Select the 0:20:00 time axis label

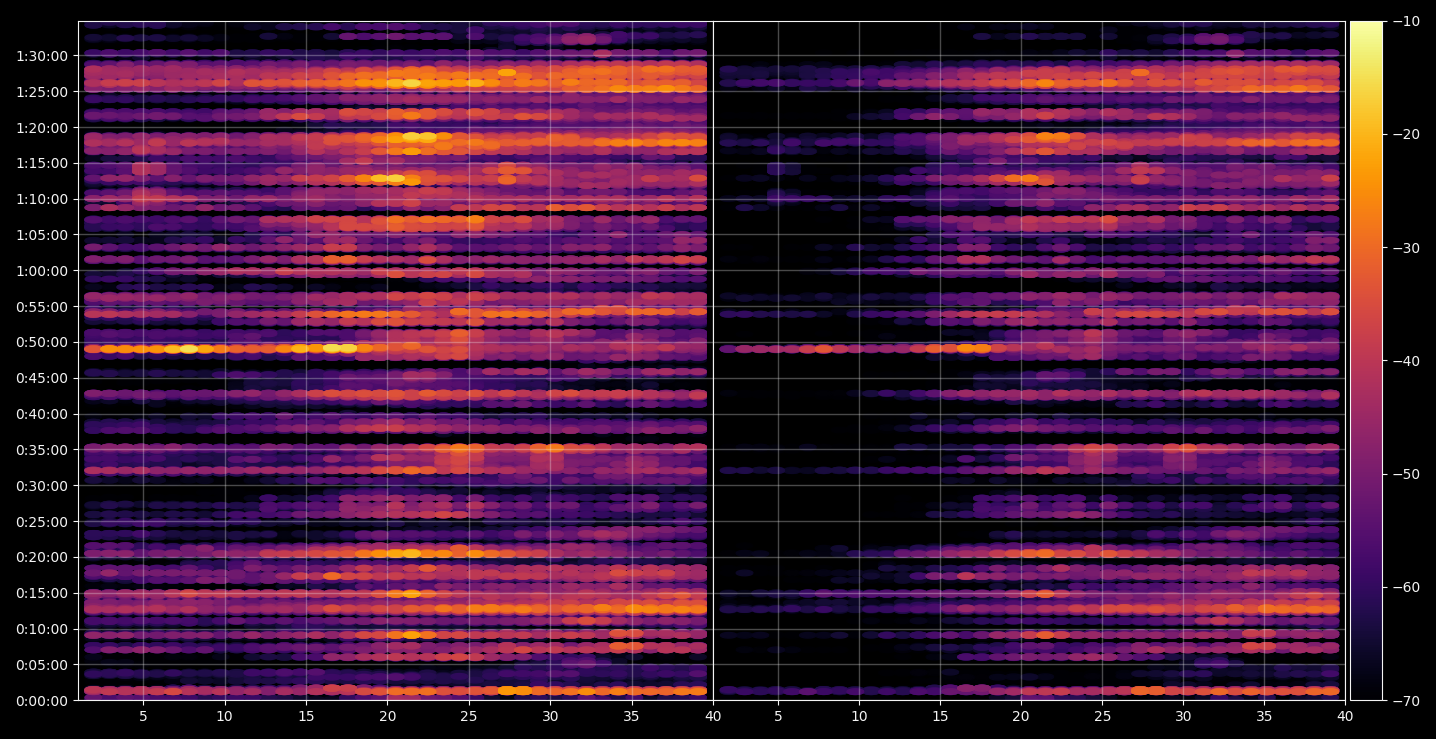tap(41, 557)
